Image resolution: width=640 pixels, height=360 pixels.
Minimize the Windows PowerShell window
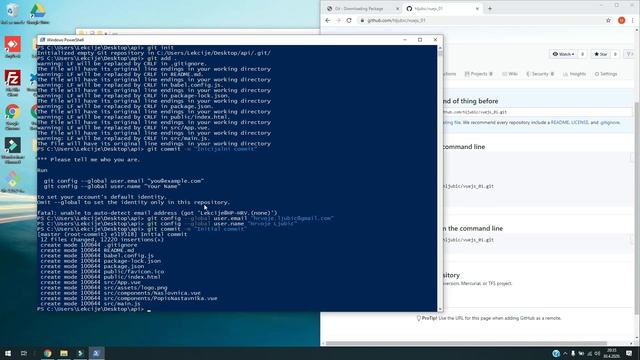405,40
